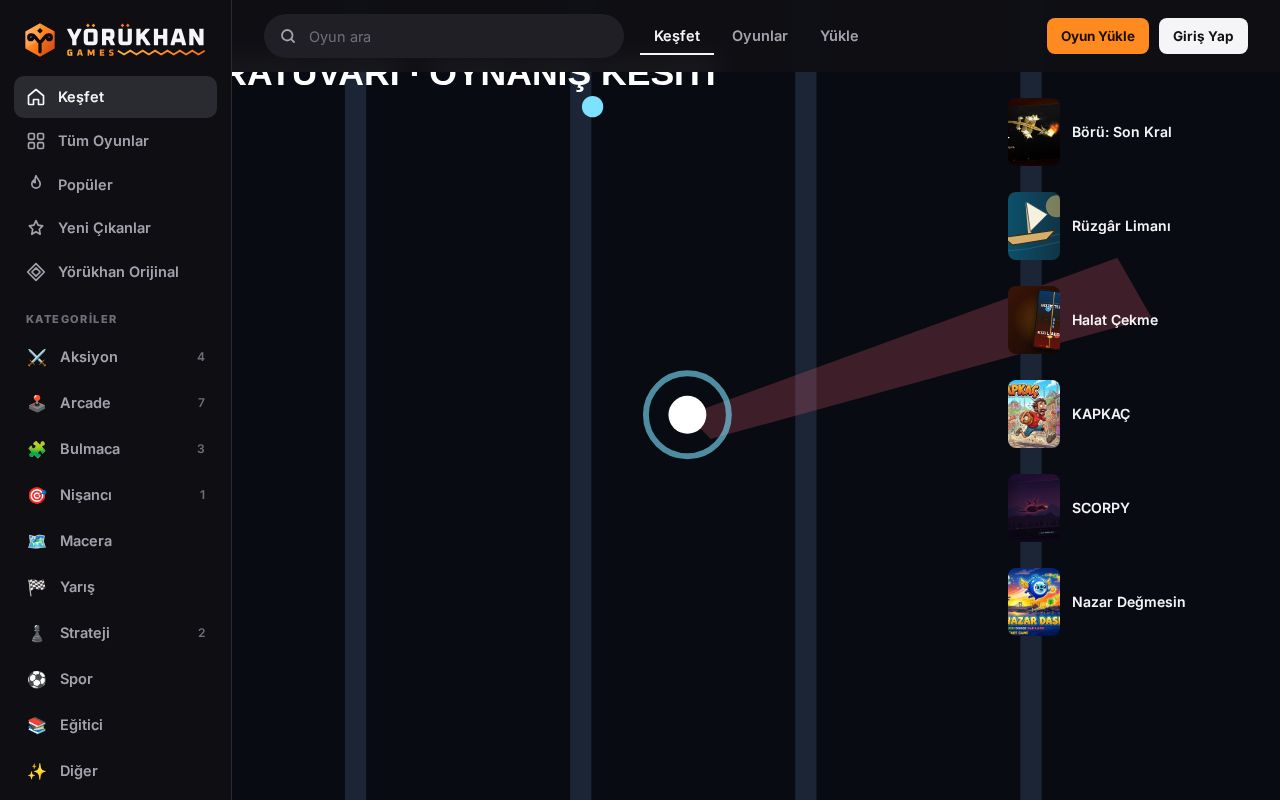Open the Bulmaca puzzle category
The height and width of the screenshot is (800, 1280).
(115, 449)
